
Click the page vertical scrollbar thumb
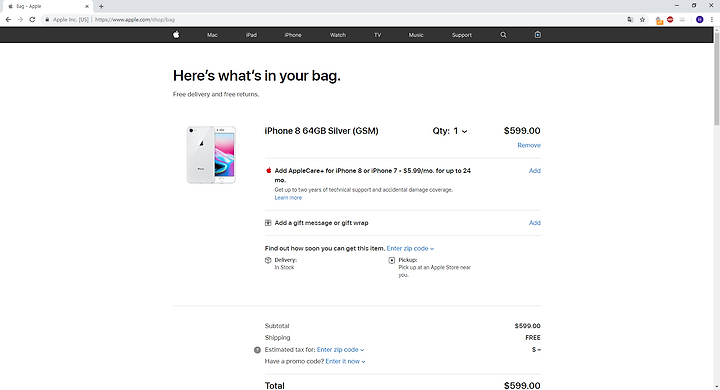click(716, 78)
